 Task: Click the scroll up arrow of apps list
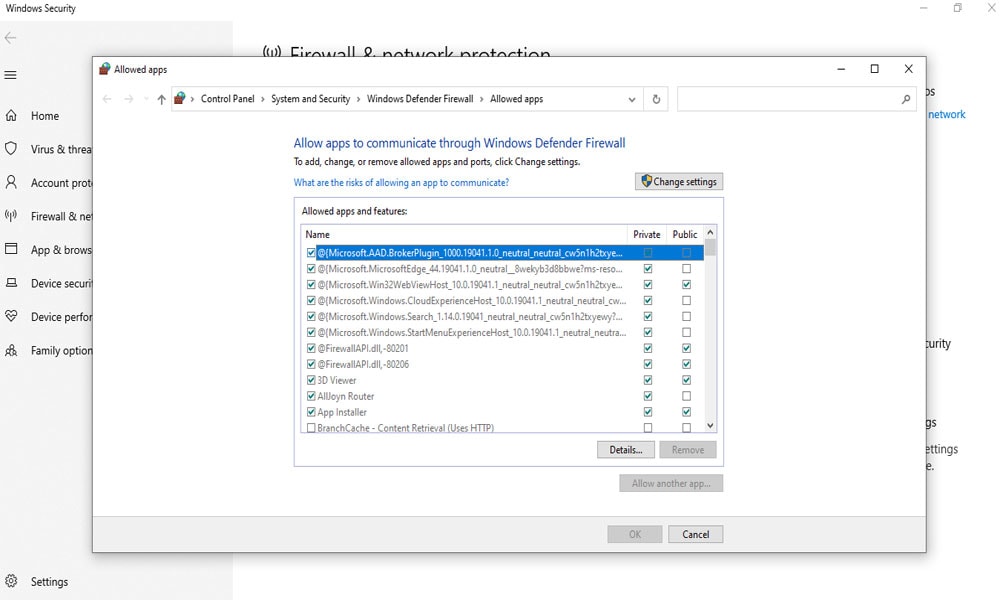(x=710, y=233)
